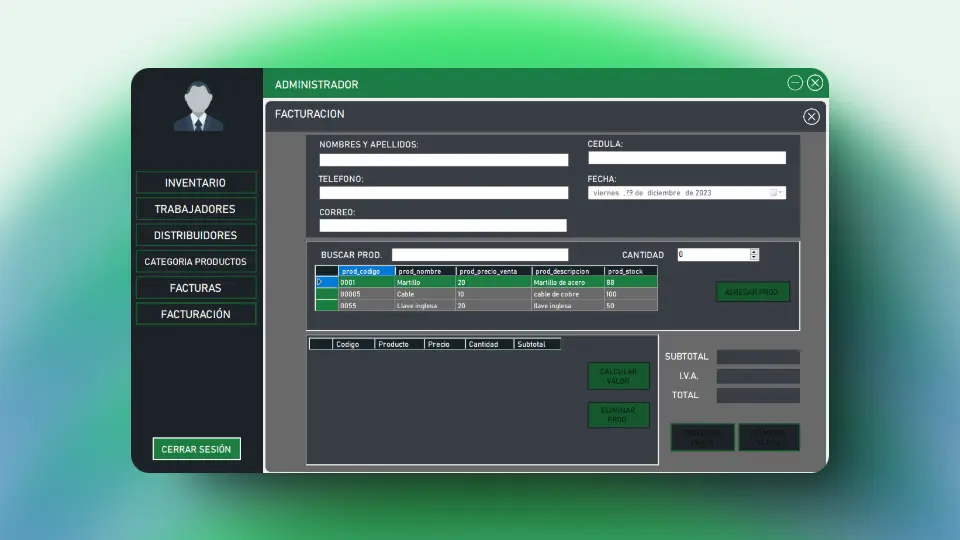Select the cell with code 0055
The width and height of the screenshot is (960, 540).
[367, 306]
